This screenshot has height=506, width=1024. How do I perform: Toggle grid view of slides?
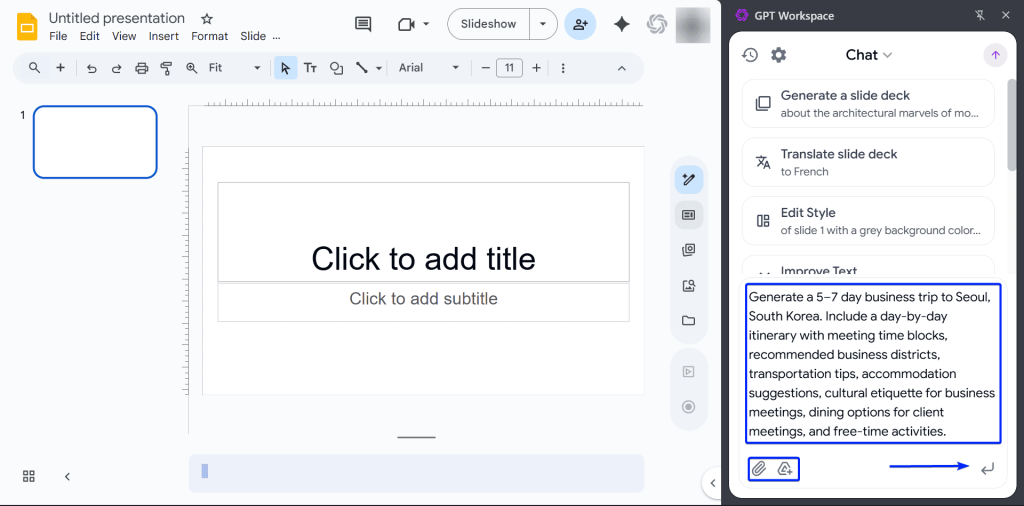(x=29, y=476)
